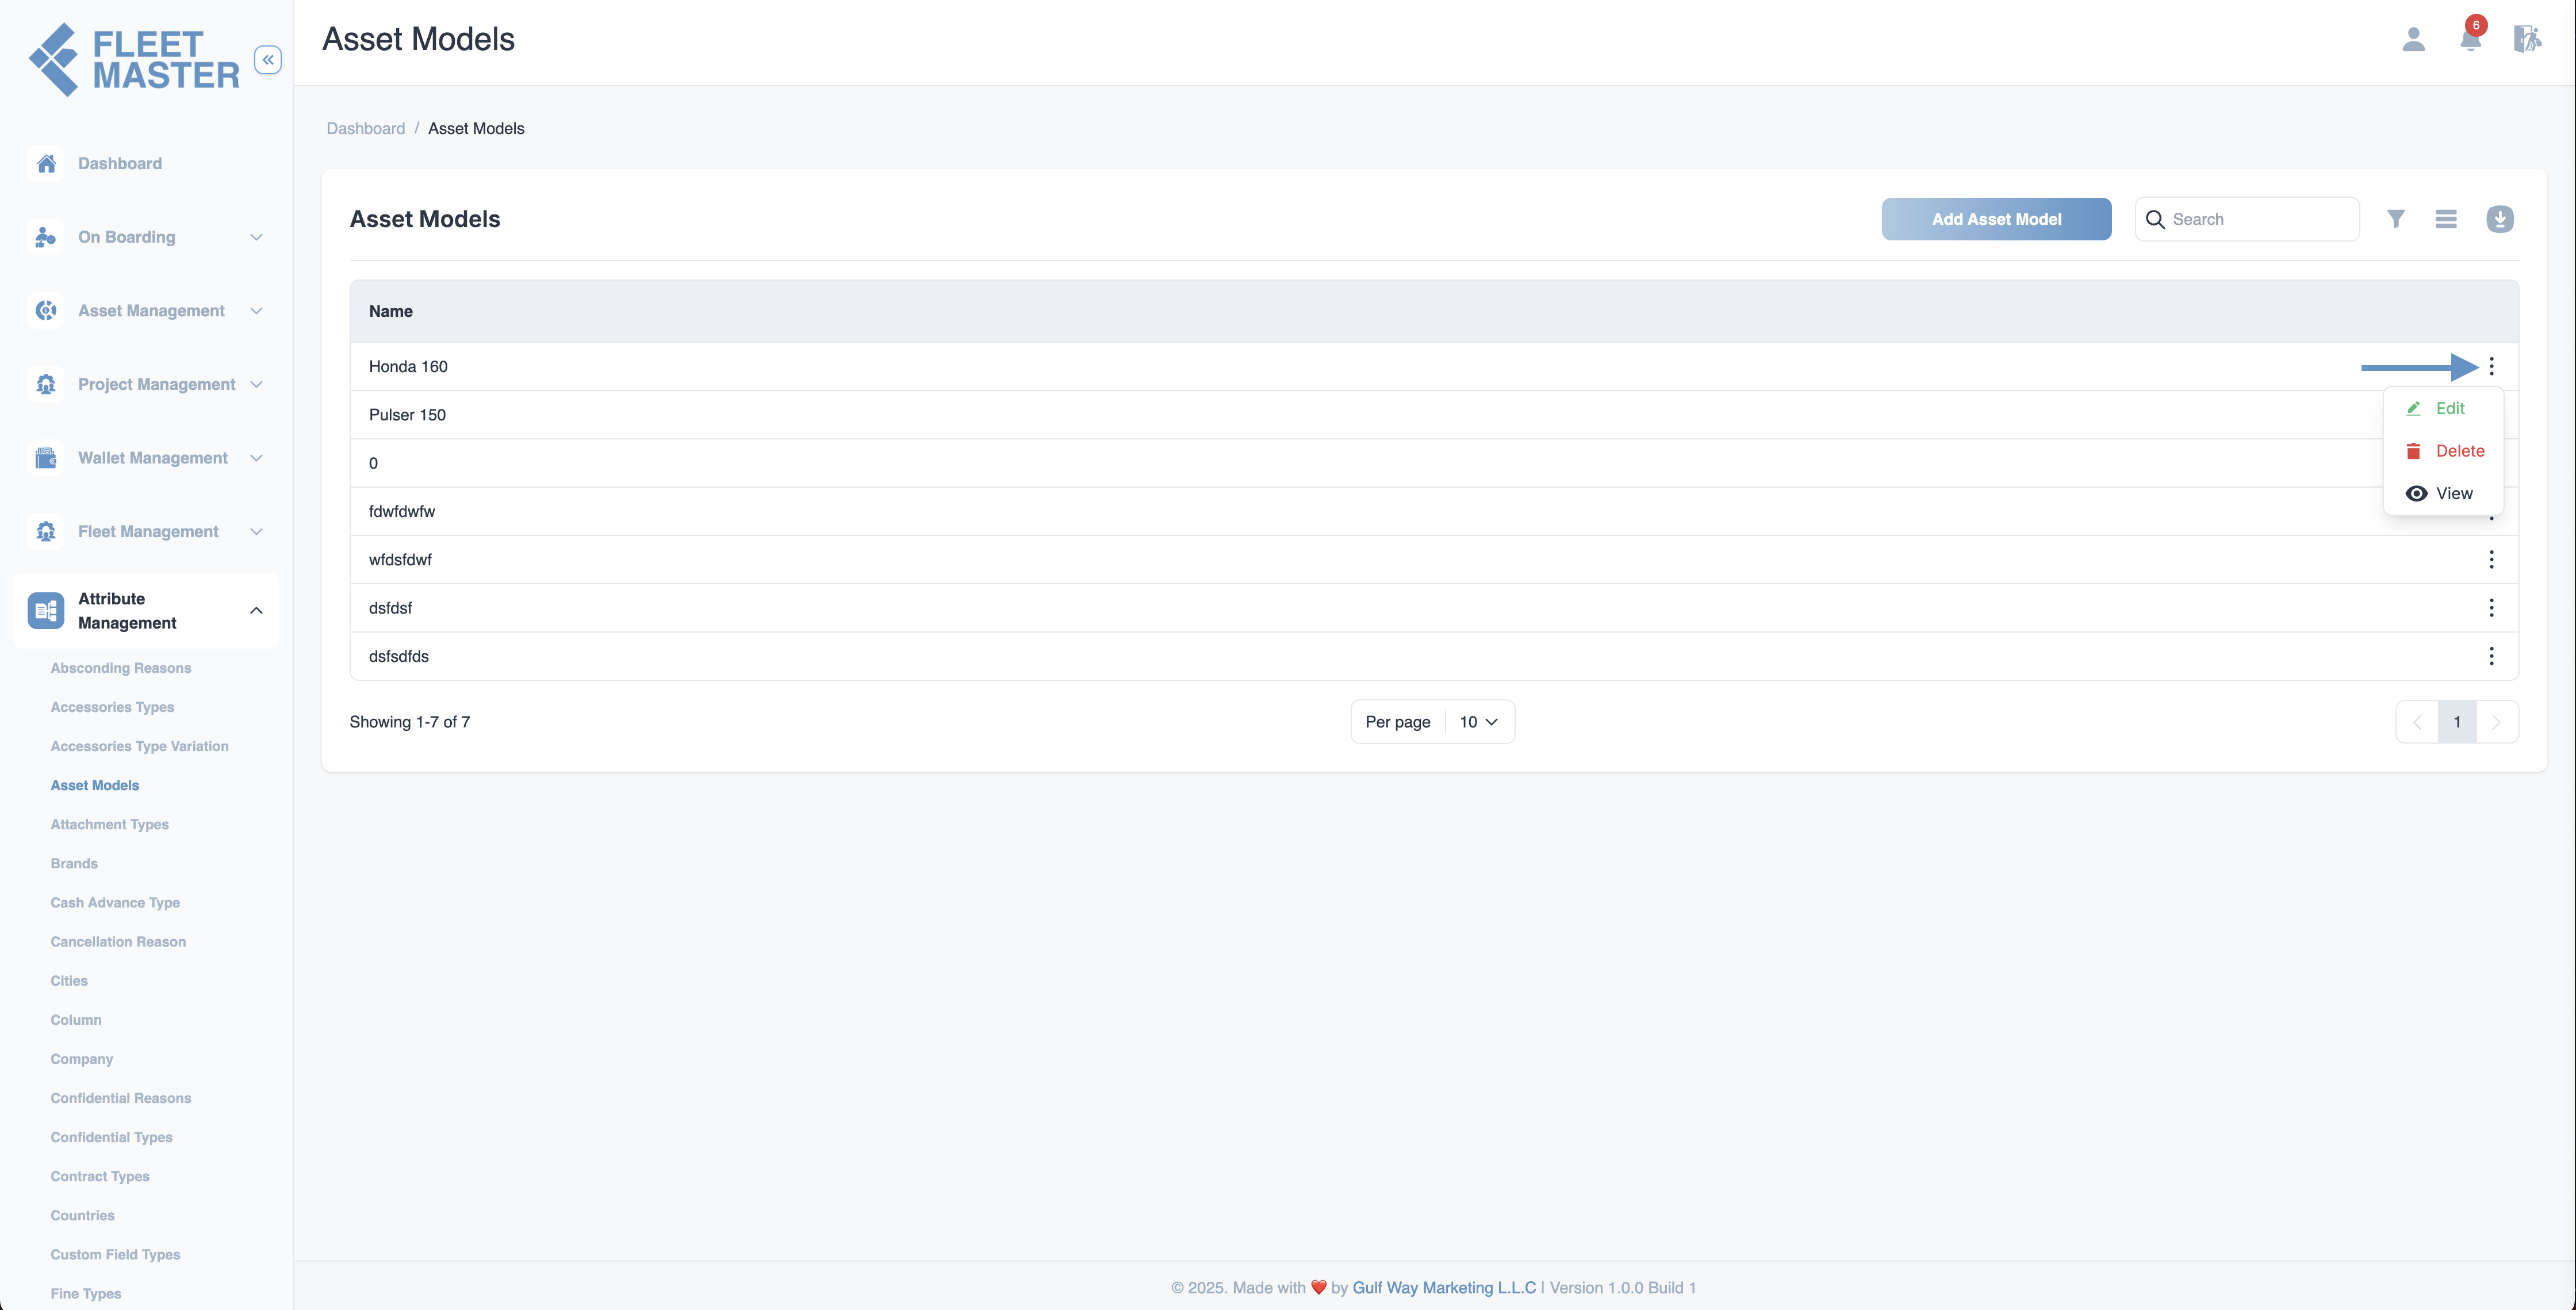Click the Dashboard sidebar label
The width and height of the screenshot is (2576, 1310).
pyautogui.click(x=120, y=163)
